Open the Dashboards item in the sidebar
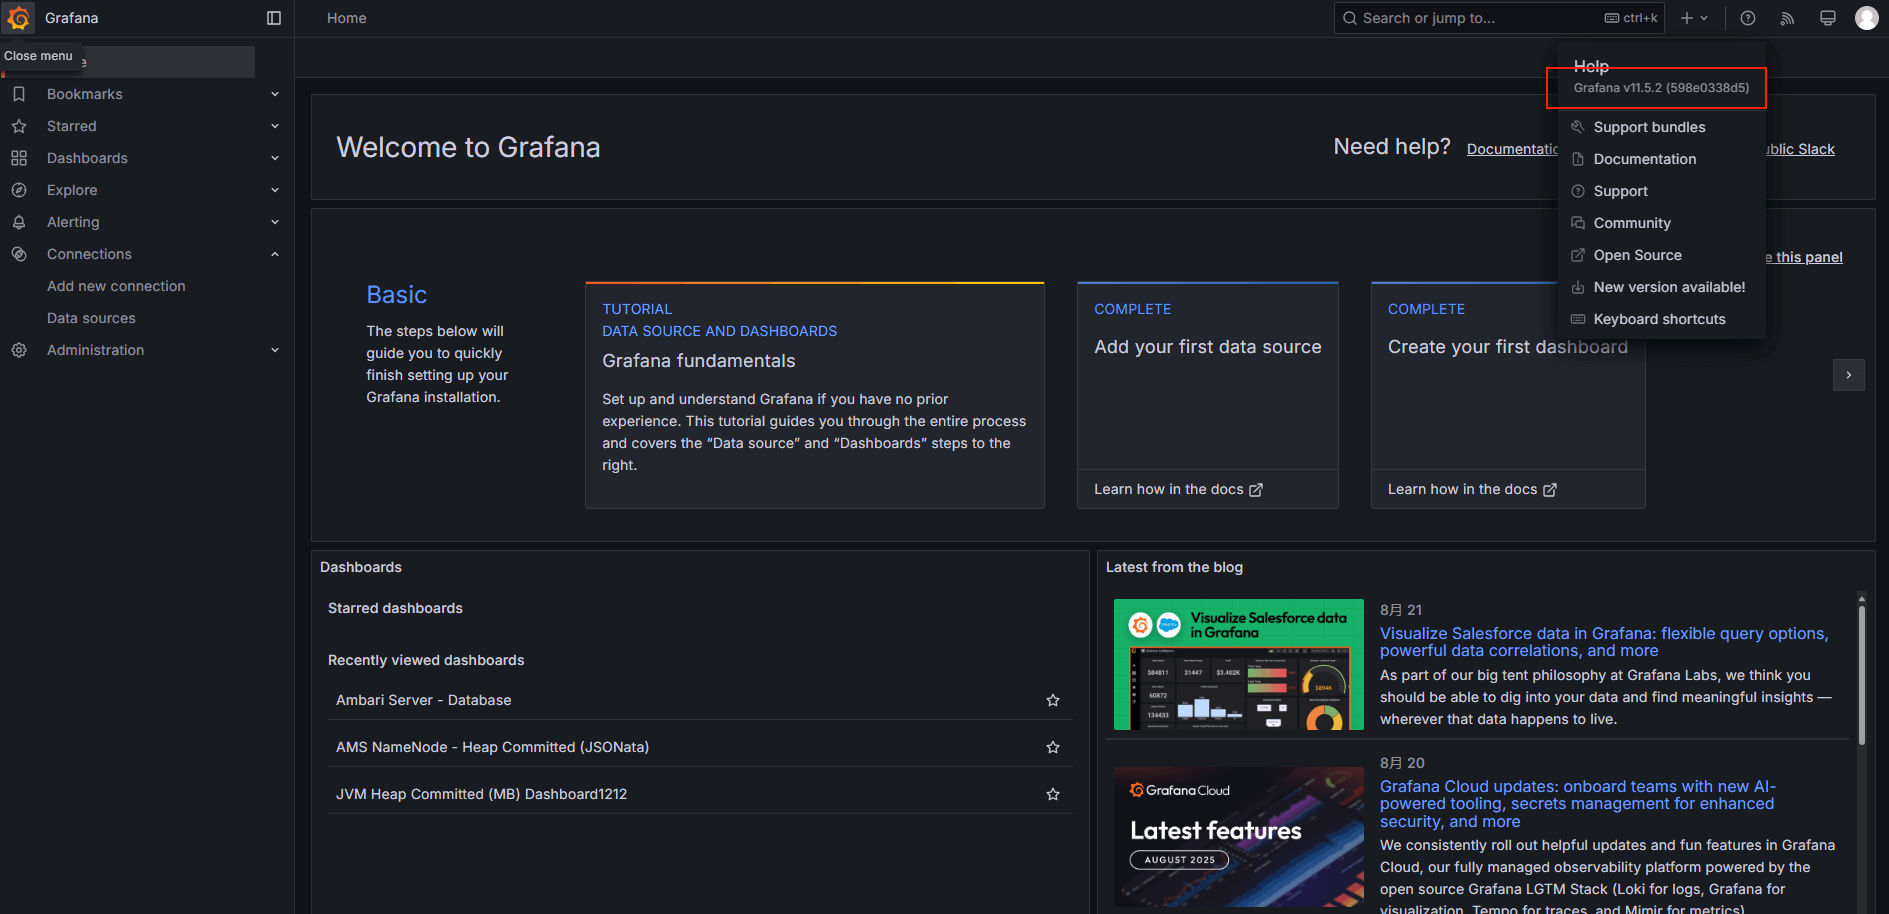Image resolution: width=1889 pixels, height=914 pixels. point(87,158)
